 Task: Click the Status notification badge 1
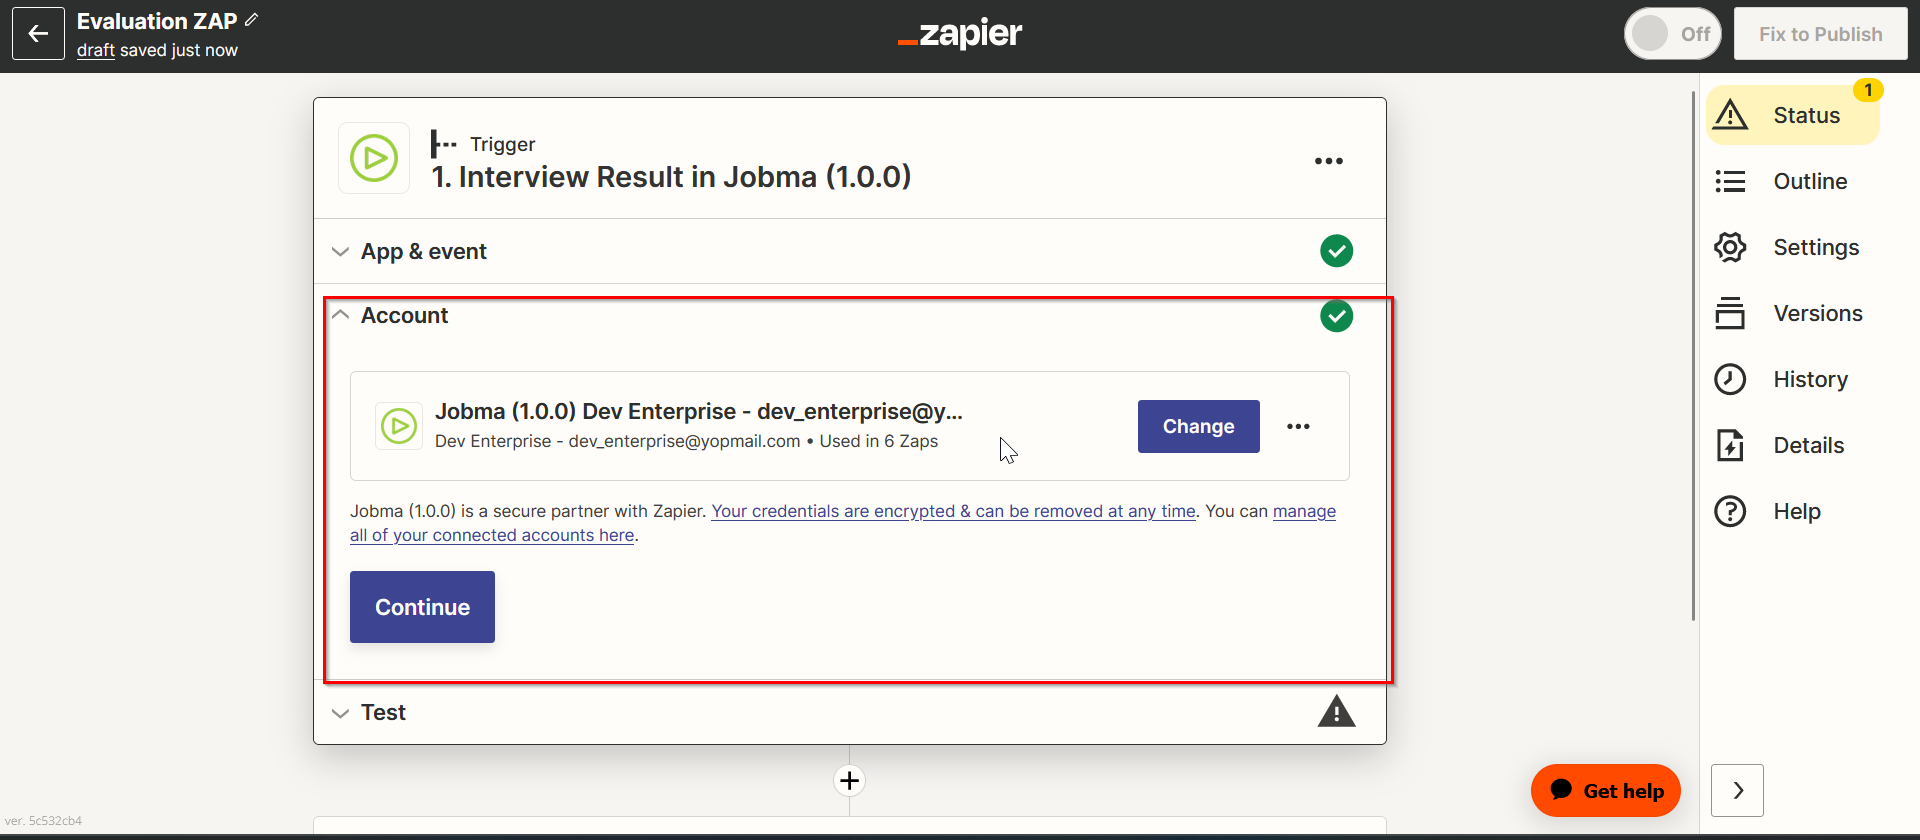coord(1868,90)
